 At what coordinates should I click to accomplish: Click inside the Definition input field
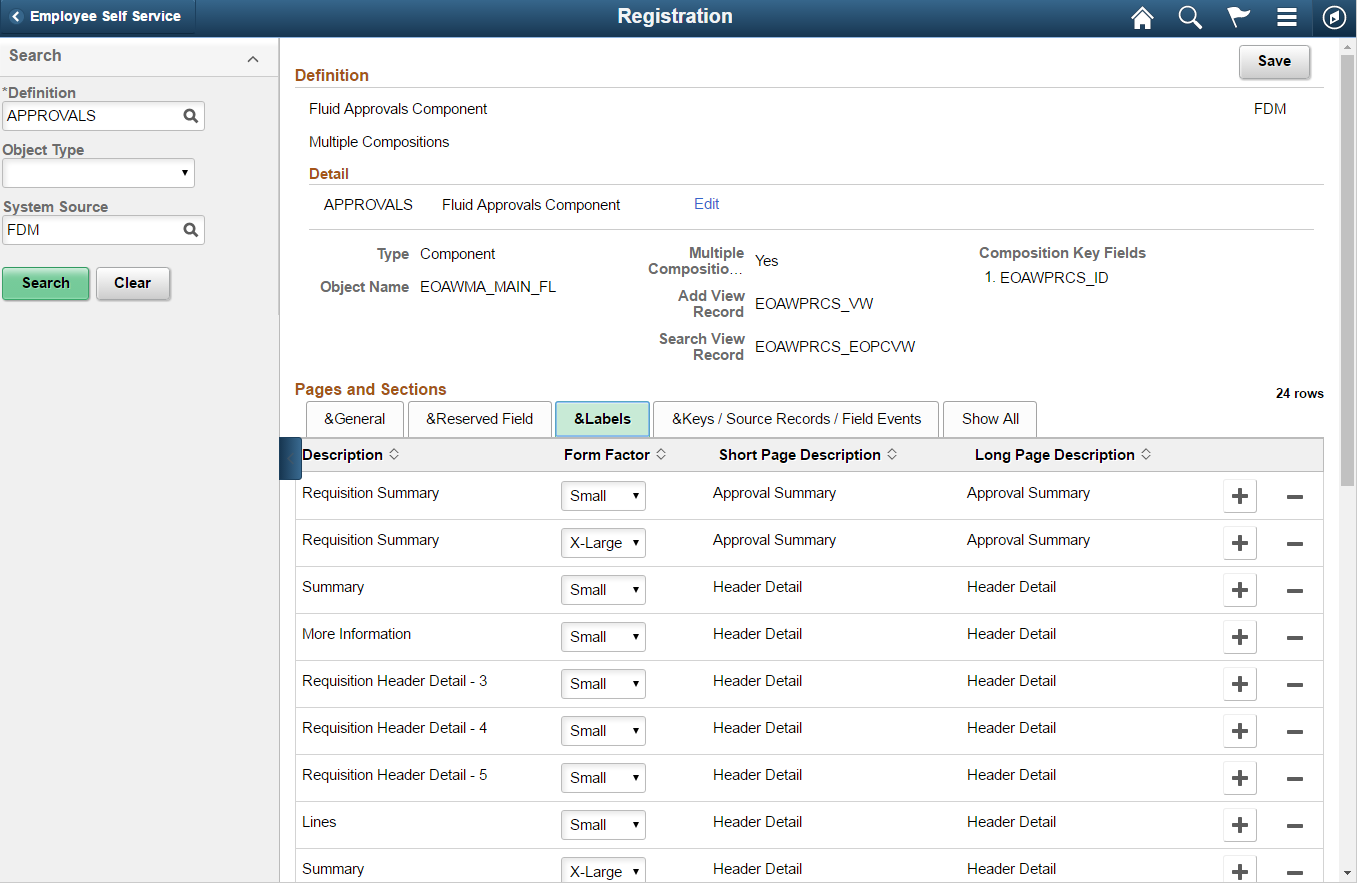point(95,116)
